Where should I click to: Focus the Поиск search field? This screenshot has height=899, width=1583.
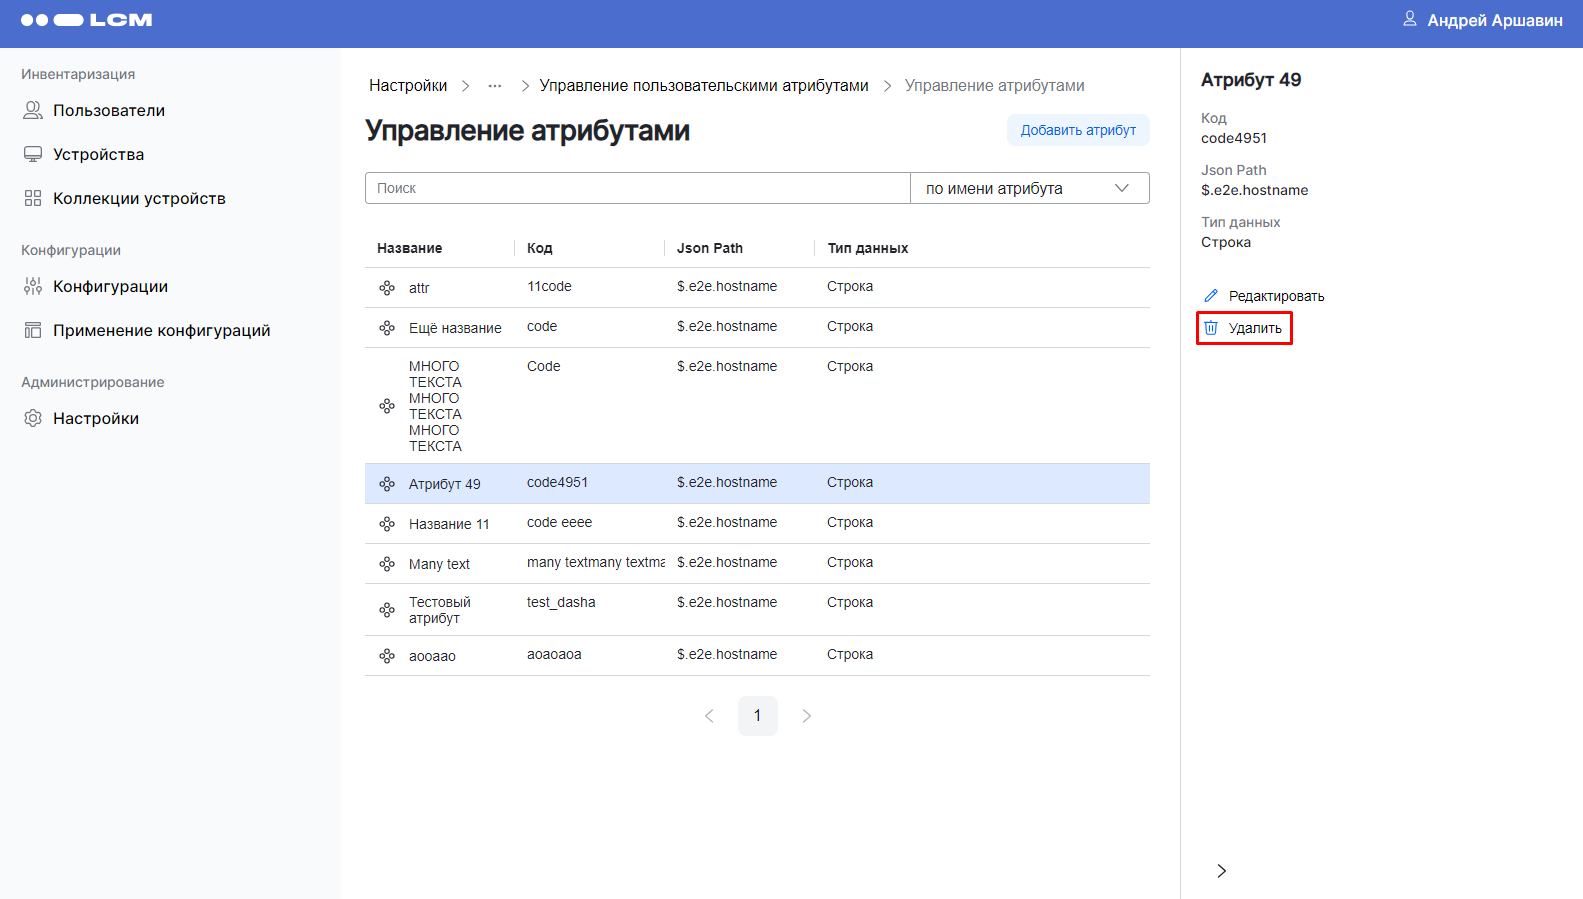point(637,188)
